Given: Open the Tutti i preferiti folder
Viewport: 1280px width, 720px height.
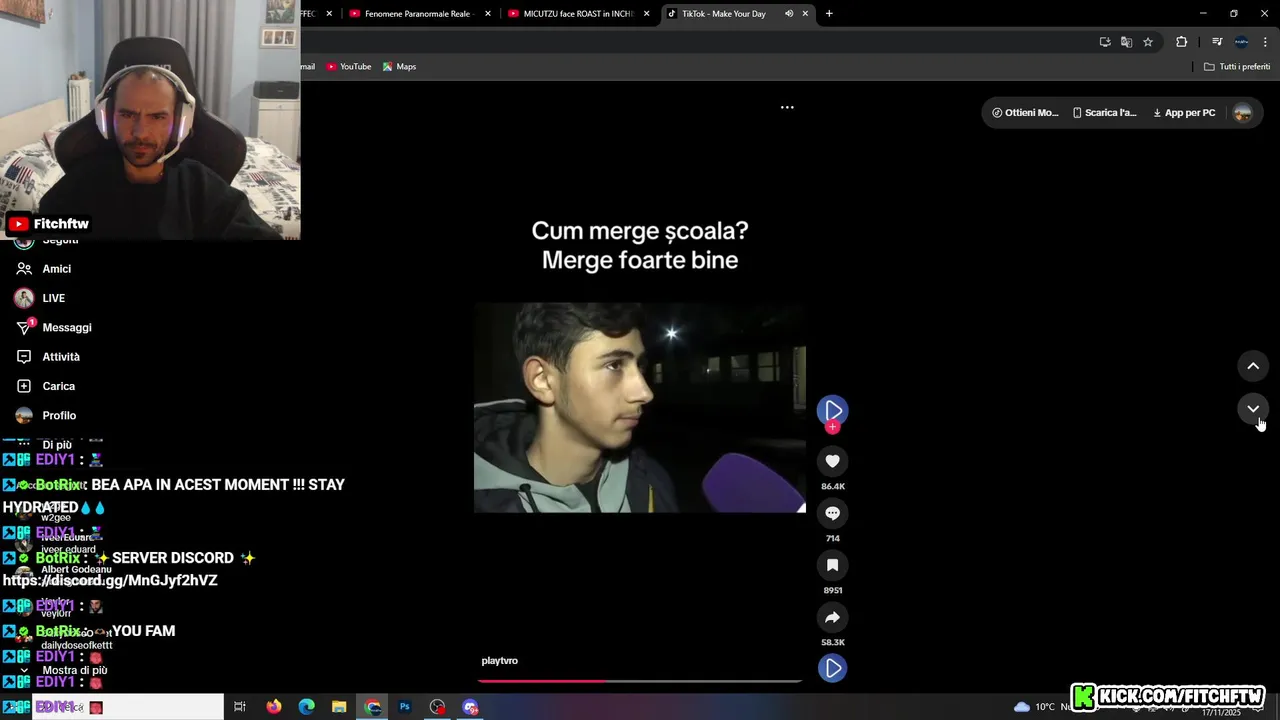Looking at the screenshot, I should 1237,67.
